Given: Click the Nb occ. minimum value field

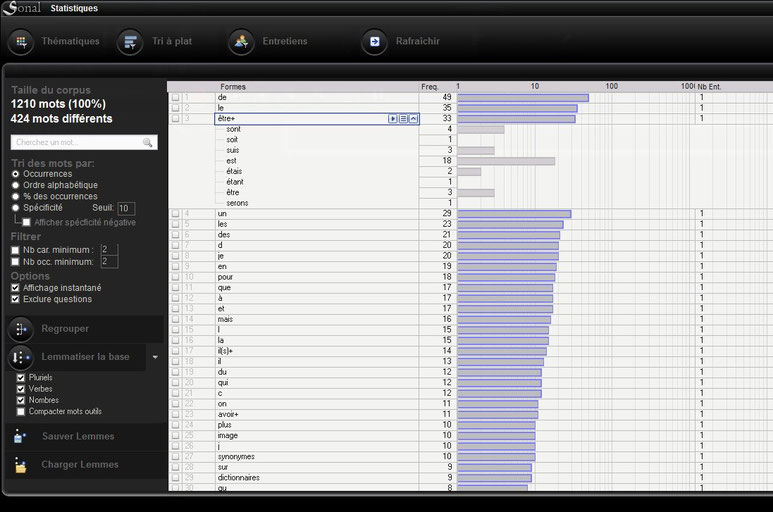Looking at the screenshot, I should click(109, 262).
